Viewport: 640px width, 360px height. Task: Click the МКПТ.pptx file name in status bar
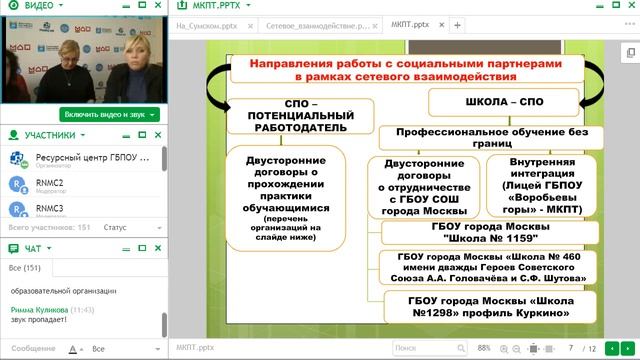pos(195,347)
